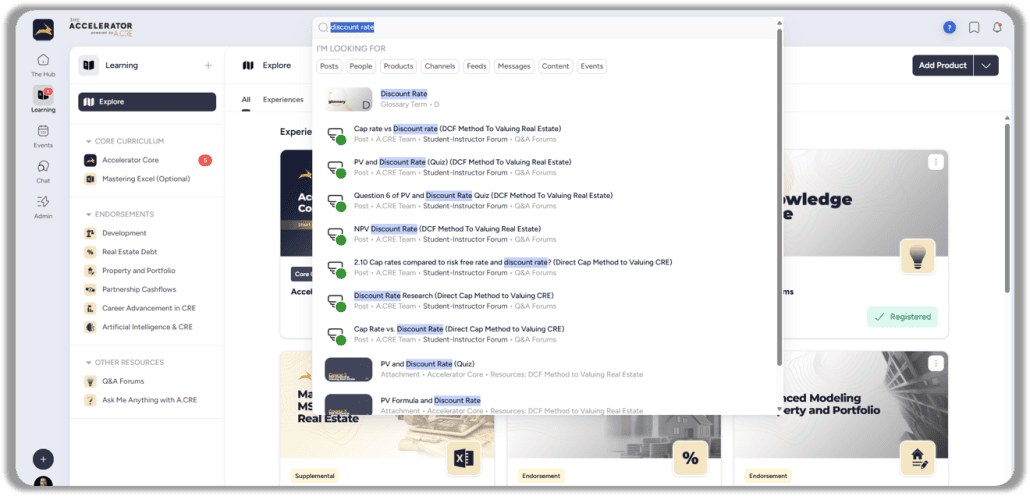Open the Events calendar icon
1030x496 pixels.
click(x=43, y=135)
